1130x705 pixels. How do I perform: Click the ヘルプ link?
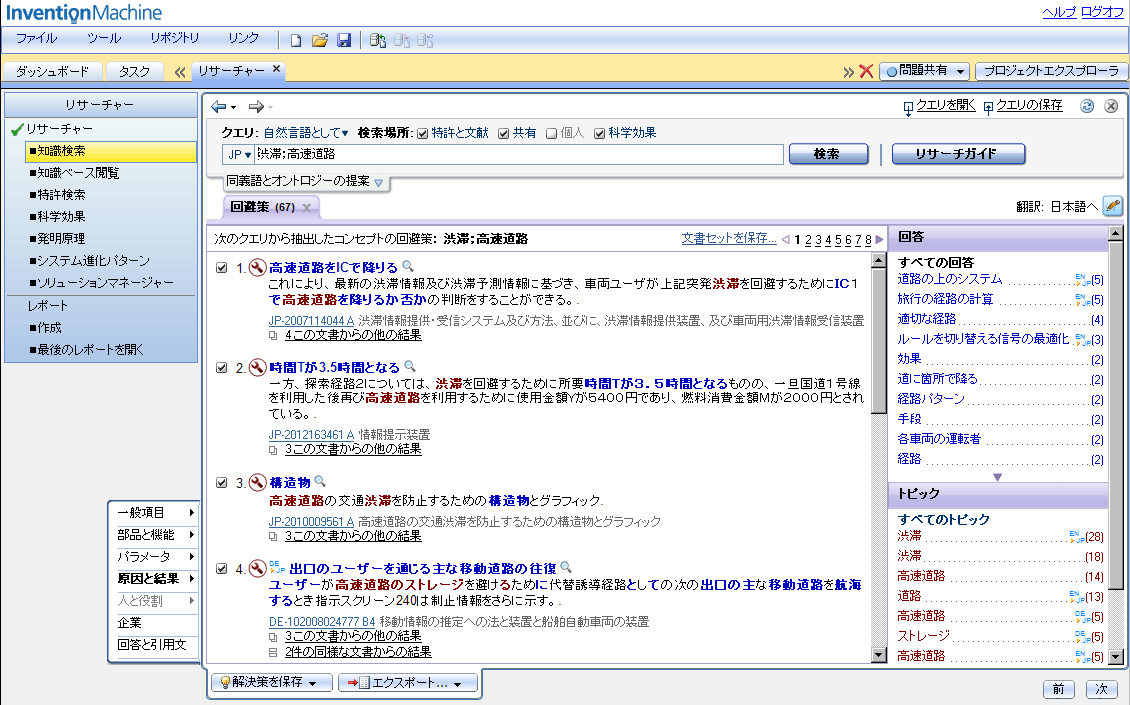click(1059, 12)
